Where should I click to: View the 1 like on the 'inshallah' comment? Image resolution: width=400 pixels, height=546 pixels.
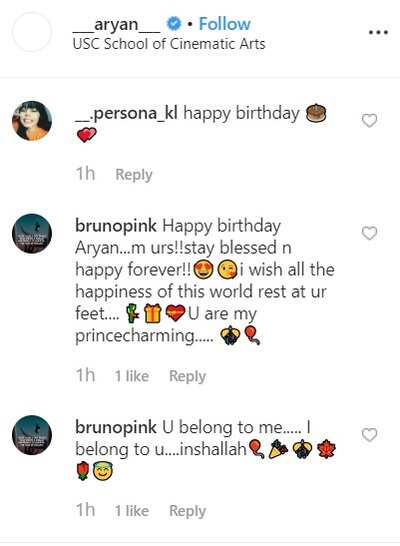[x=132, y=511]
